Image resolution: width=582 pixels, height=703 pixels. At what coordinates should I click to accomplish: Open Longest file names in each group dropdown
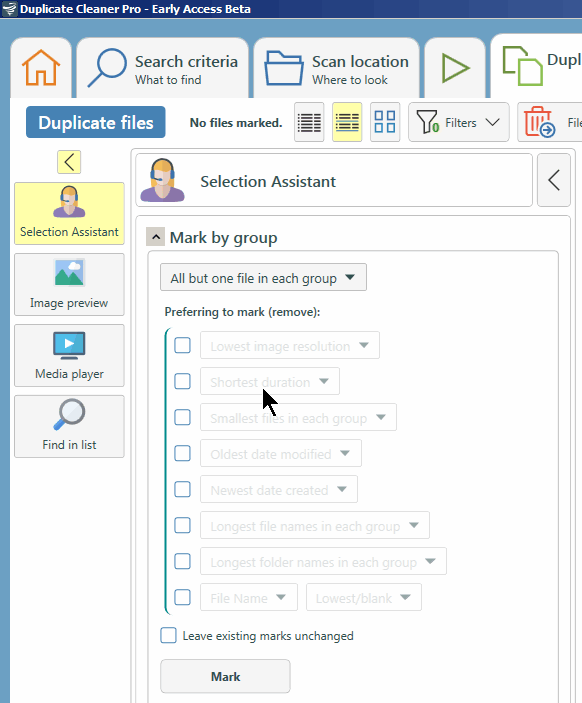point(315,525)
